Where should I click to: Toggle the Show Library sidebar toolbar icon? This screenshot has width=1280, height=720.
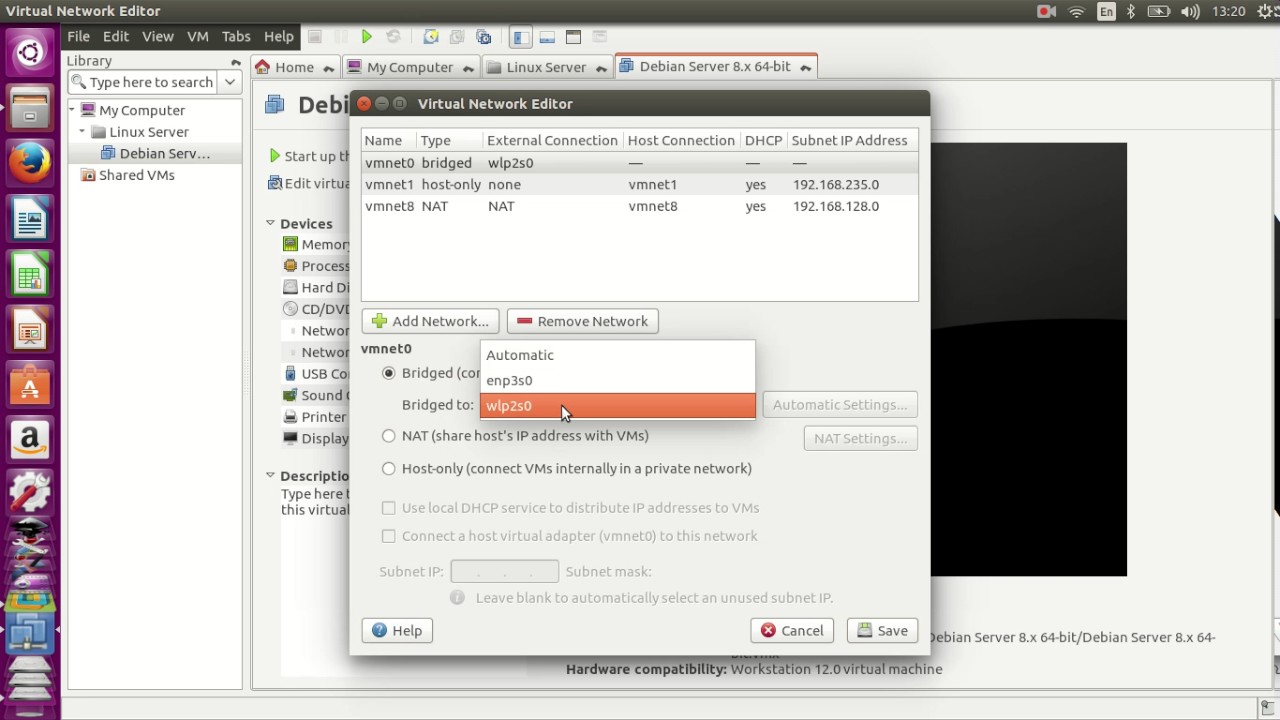(521, 37)
